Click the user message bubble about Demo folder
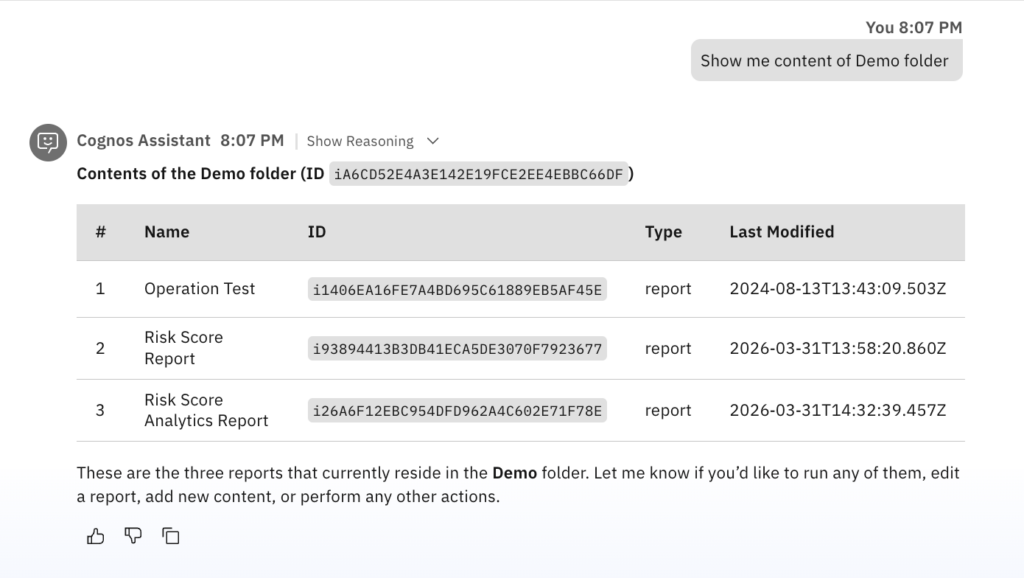The image size is (1024, 578). [x=825, y=61]
